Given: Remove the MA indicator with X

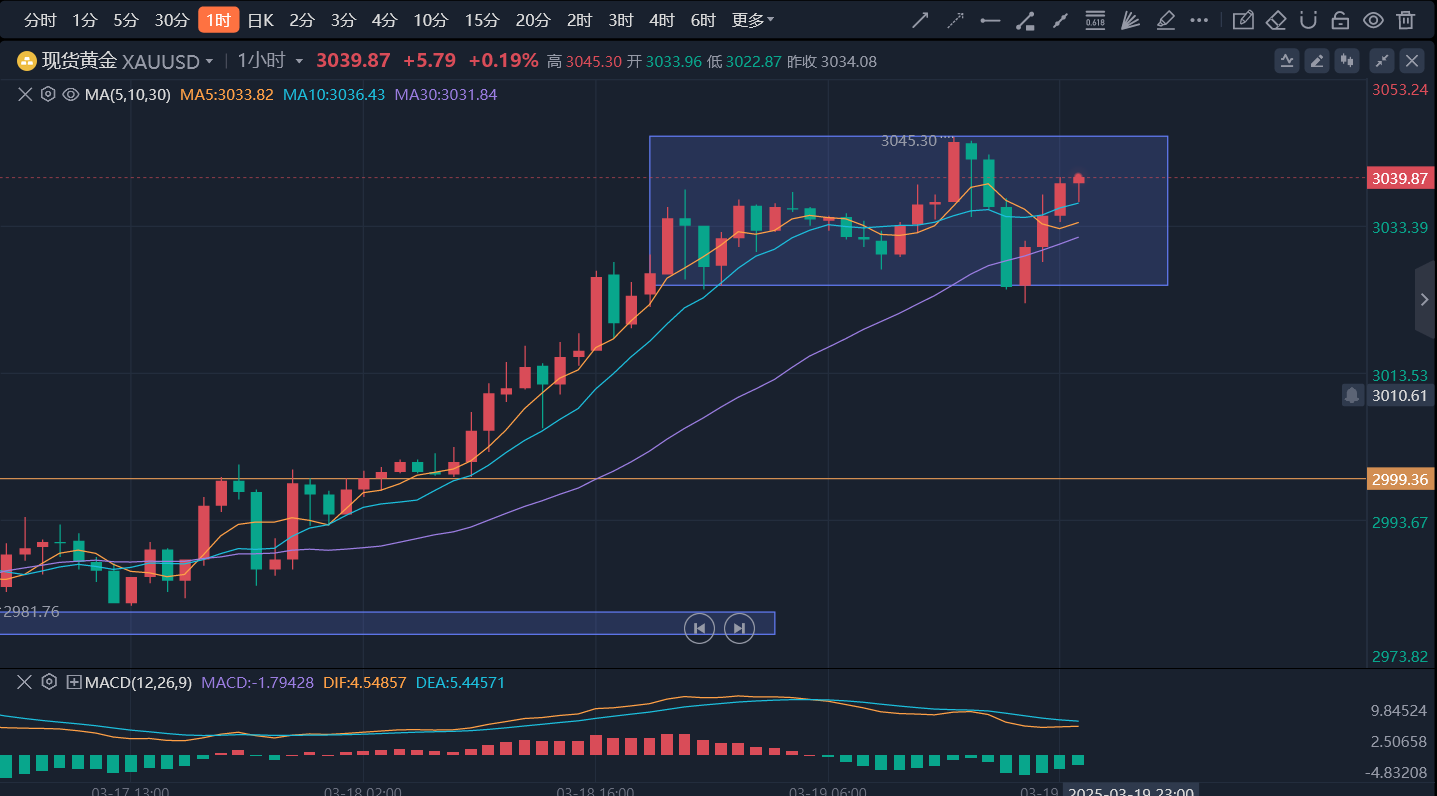Looking at the screenshot, I should pos(25,95).
